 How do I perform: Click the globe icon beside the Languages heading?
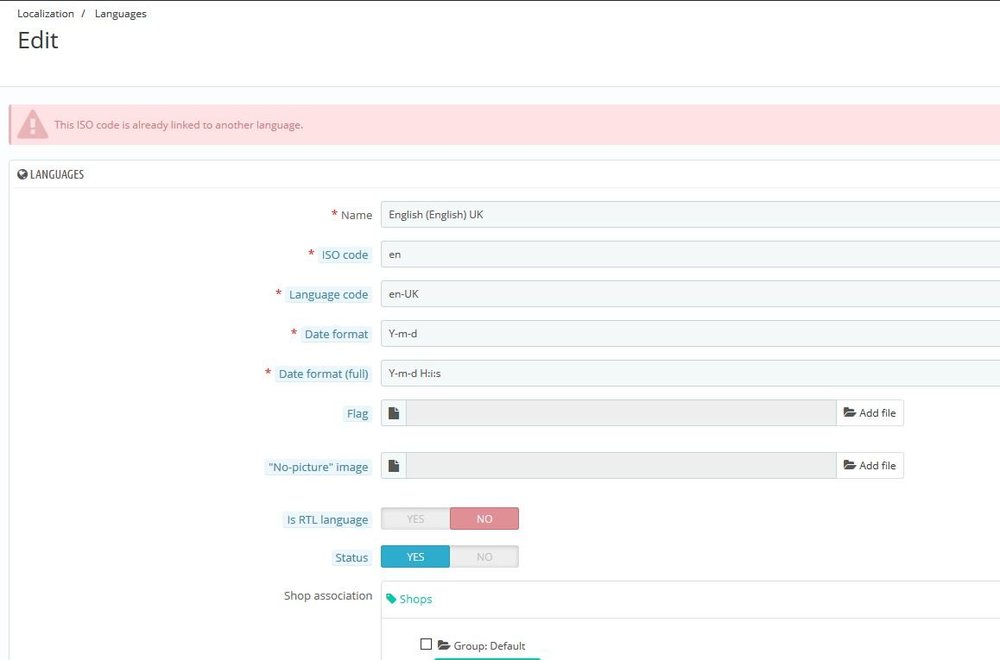click(x=23, y=174)
